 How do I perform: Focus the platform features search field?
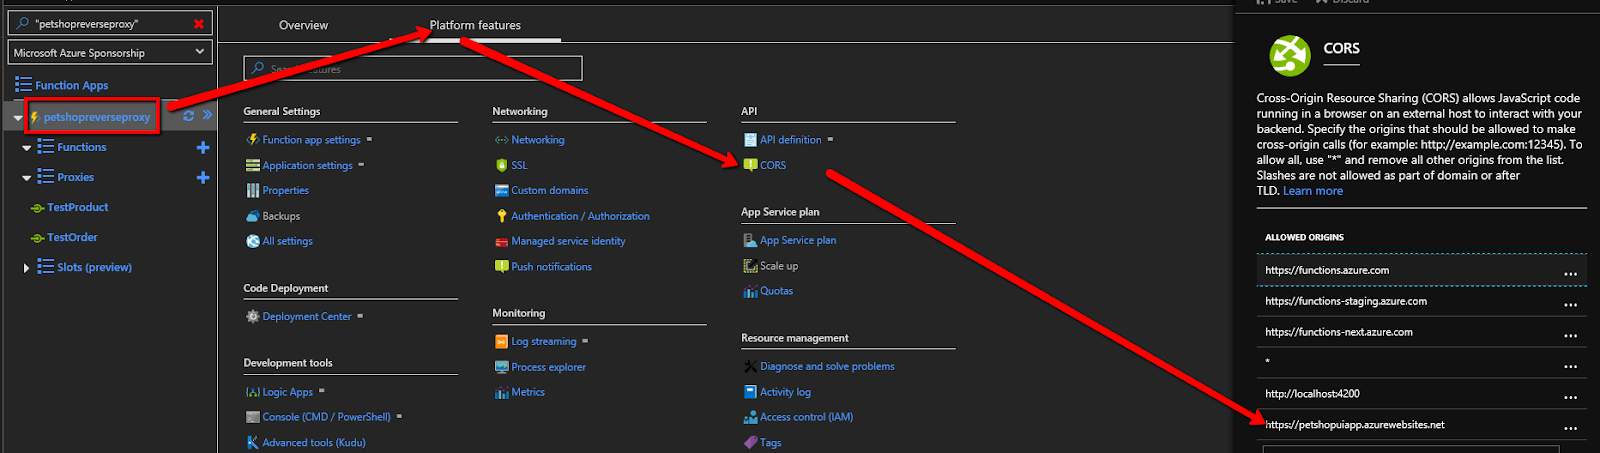(x=413, y=68)
